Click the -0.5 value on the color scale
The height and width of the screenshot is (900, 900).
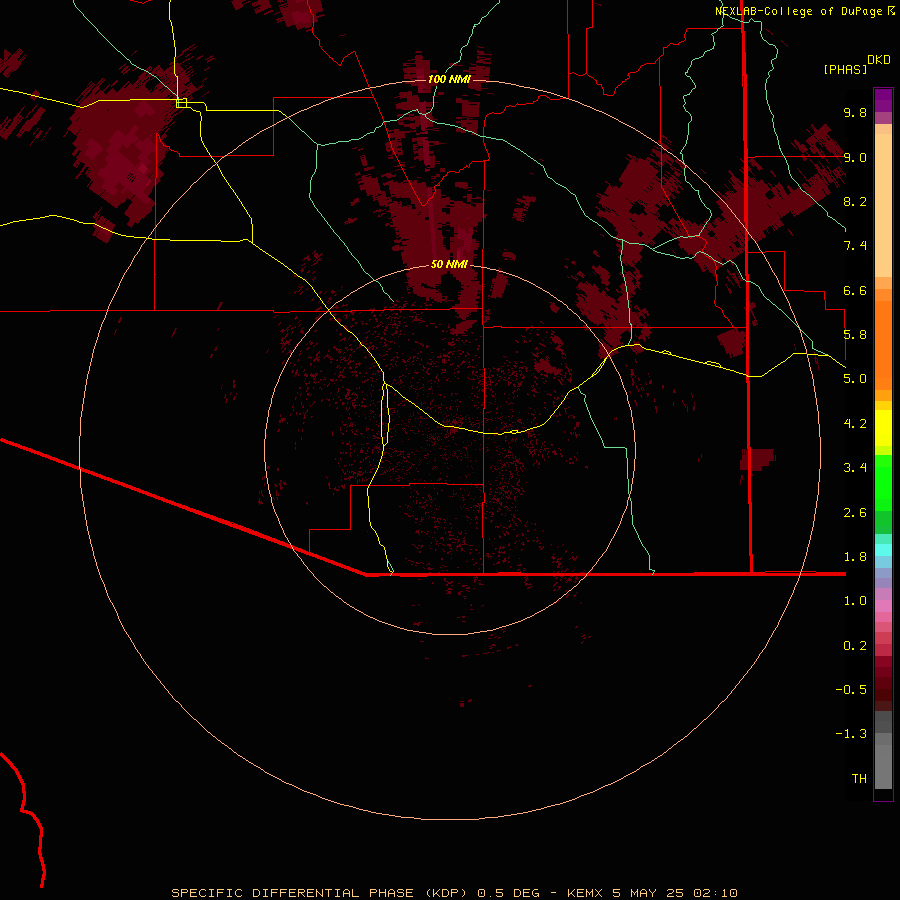(852, 690)
